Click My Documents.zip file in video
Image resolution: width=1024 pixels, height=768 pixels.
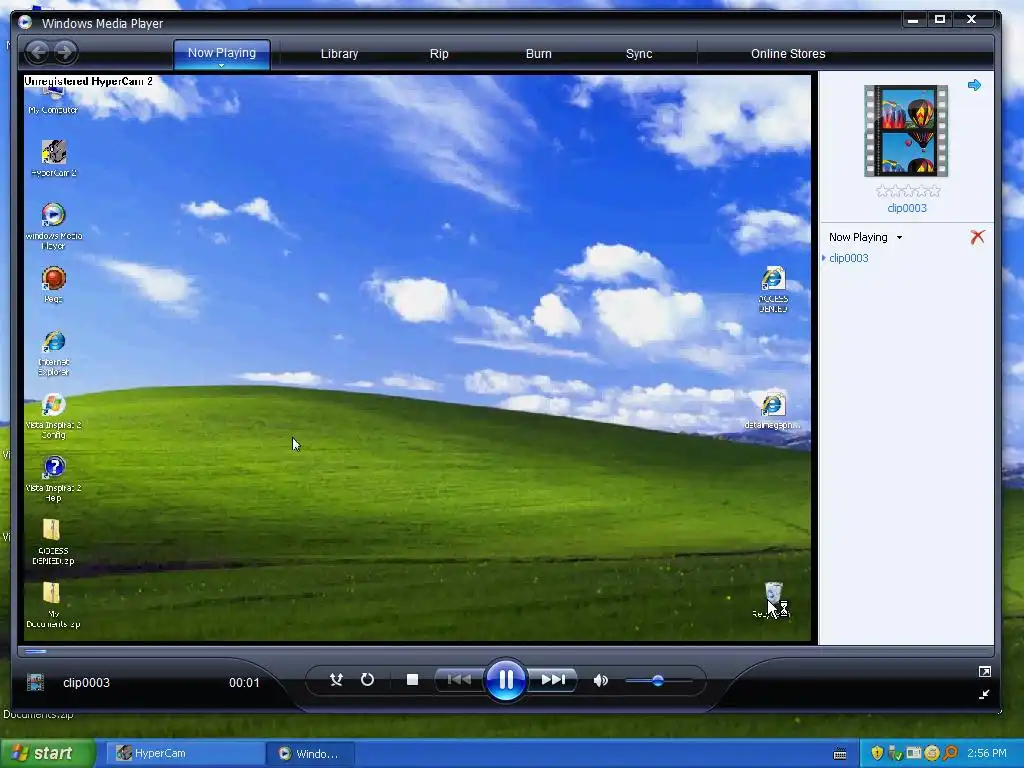point(52,605)
